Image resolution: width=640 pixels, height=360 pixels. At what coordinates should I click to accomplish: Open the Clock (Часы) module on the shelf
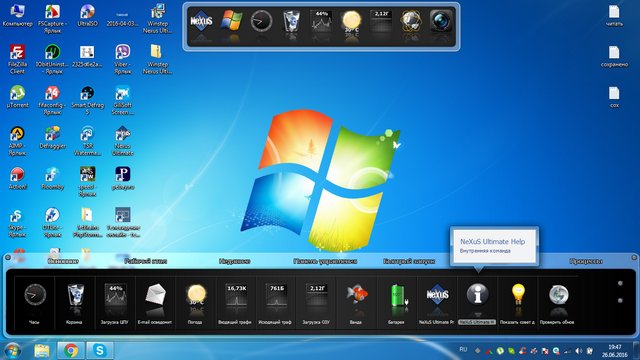pyautogui.click(x=35, y=295)
